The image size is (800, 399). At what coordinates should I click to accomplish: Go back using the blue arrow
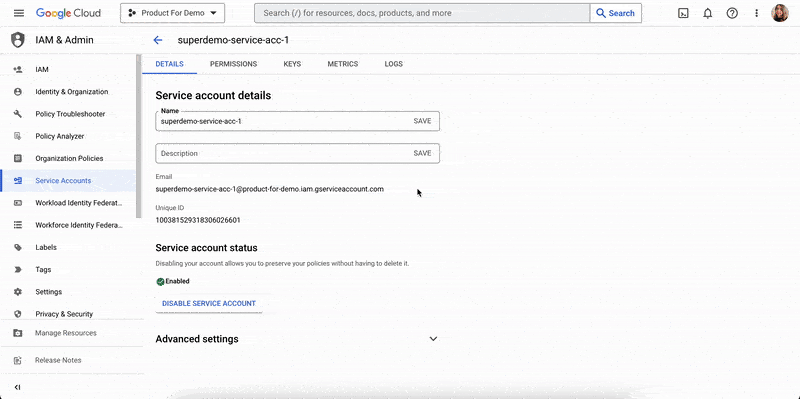[x=158, y=40]
